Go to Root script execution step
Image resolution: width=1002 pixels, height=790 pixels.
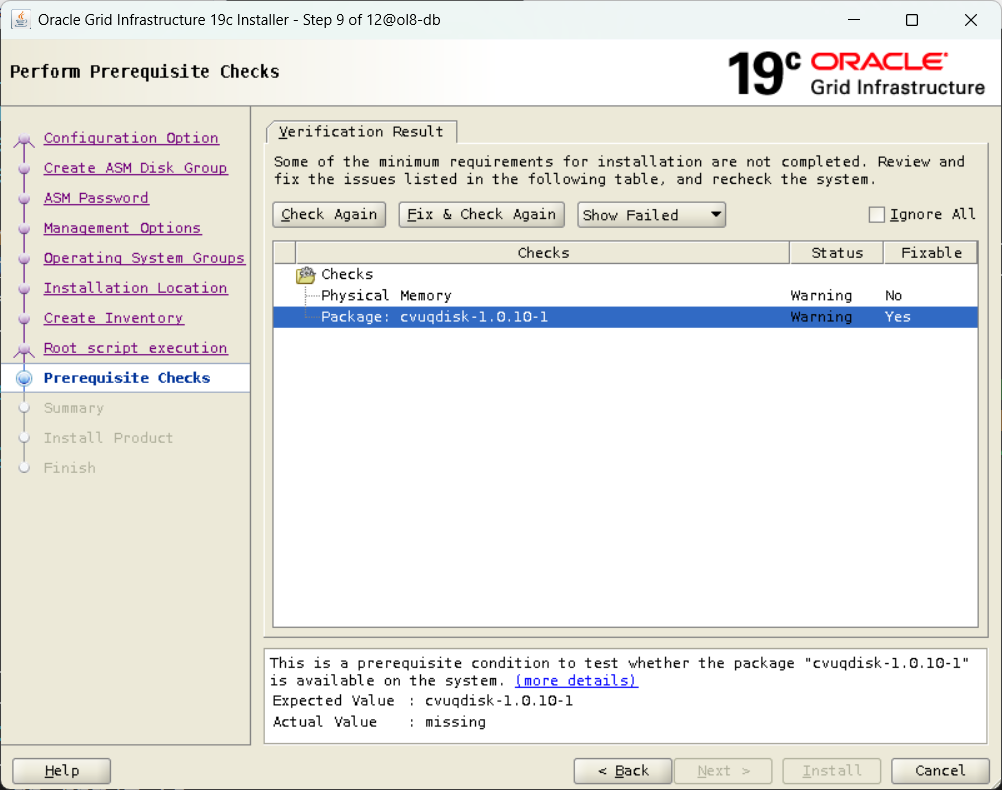point(135,348)
